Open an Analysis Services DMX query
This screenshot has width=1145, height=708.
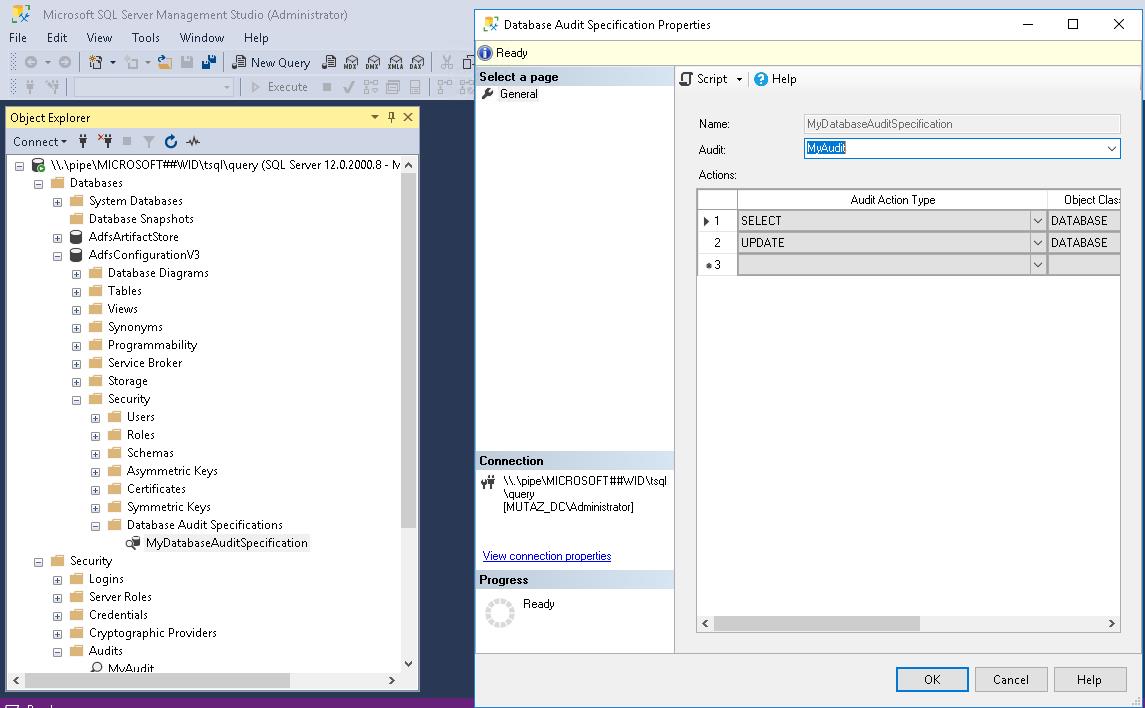tap(373, 63)
